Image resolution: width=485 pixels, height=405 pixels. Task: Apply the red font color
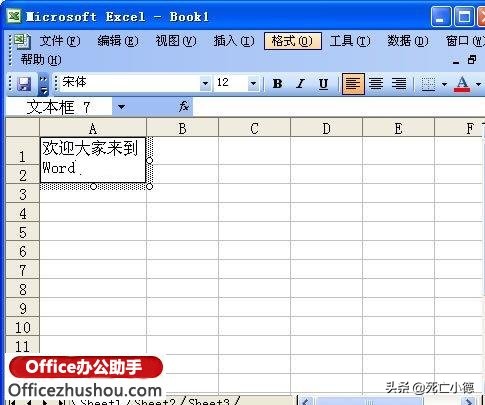click(462, 84)
